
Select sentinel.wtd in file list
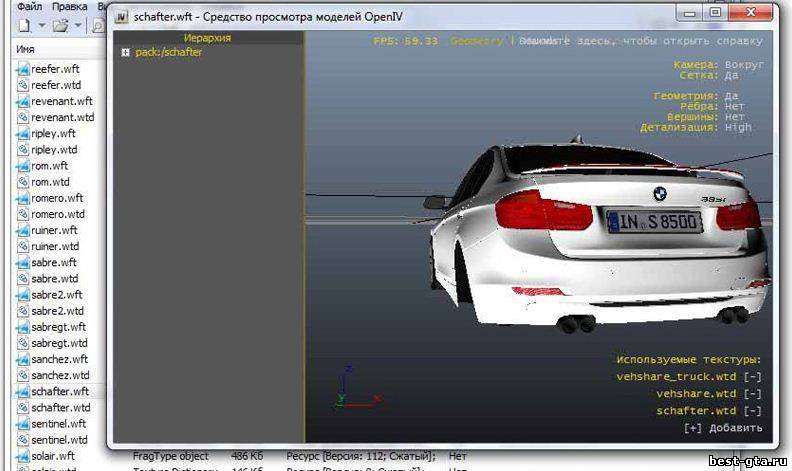tap(60, 440)
